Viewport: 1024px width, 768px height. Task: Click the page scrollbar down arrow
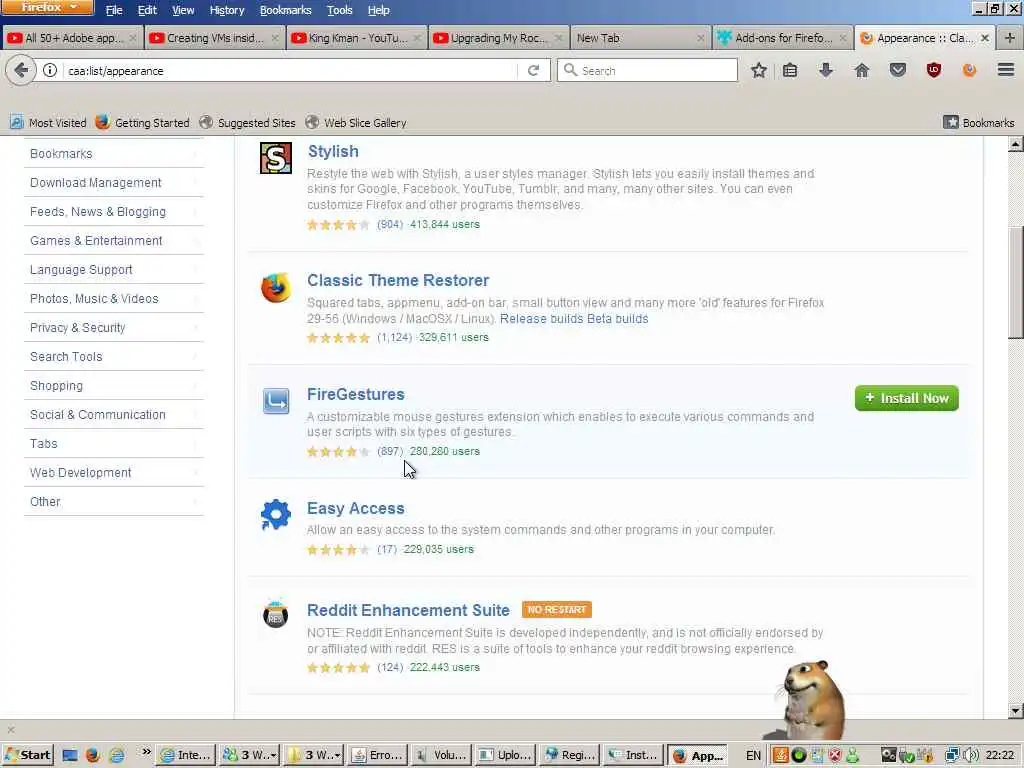pos(1016,711)
